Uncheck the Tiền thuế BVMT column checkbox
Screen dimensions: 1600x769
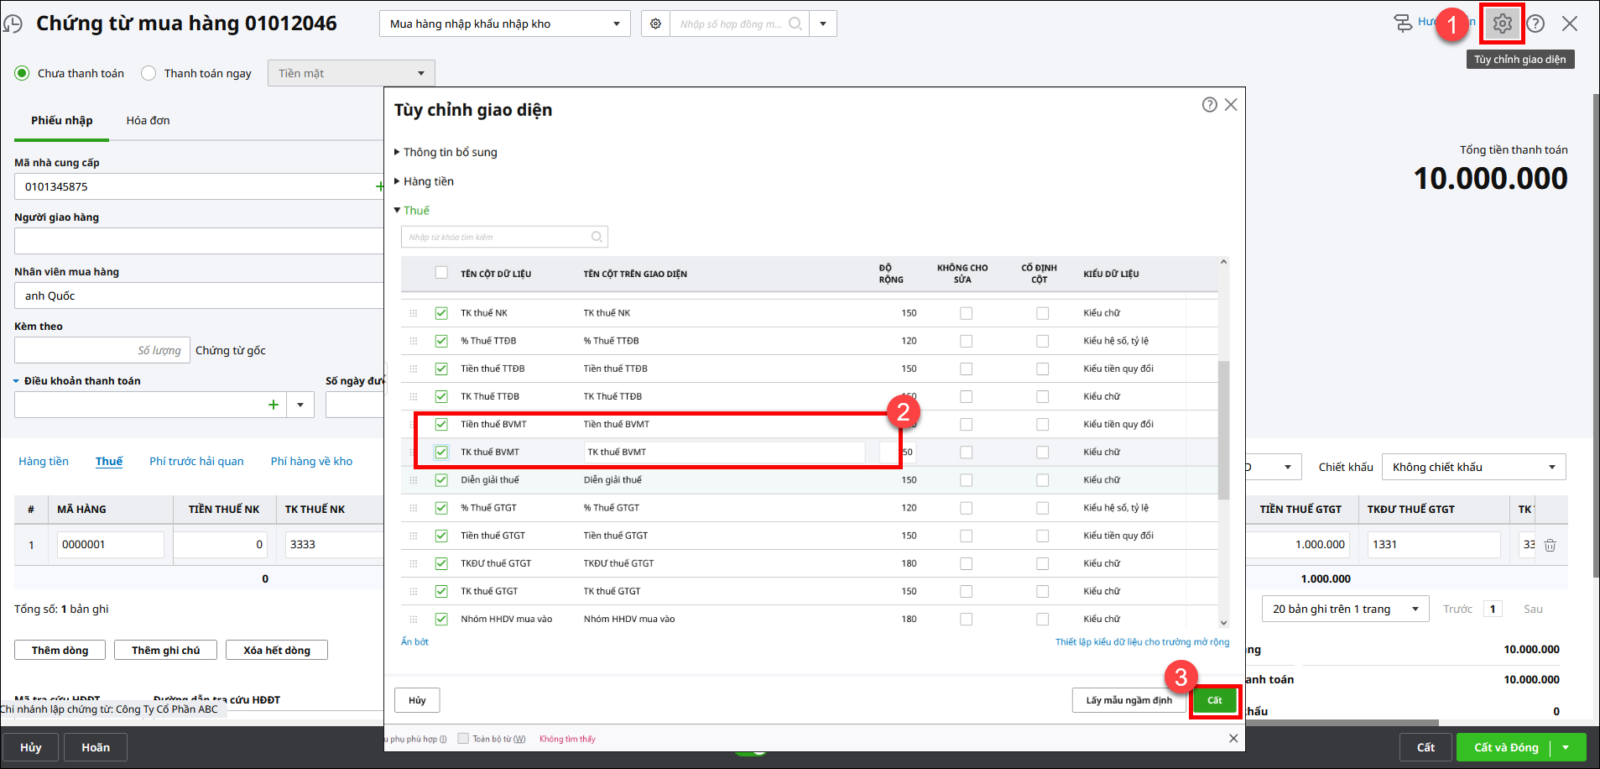[x=441, y=424]
